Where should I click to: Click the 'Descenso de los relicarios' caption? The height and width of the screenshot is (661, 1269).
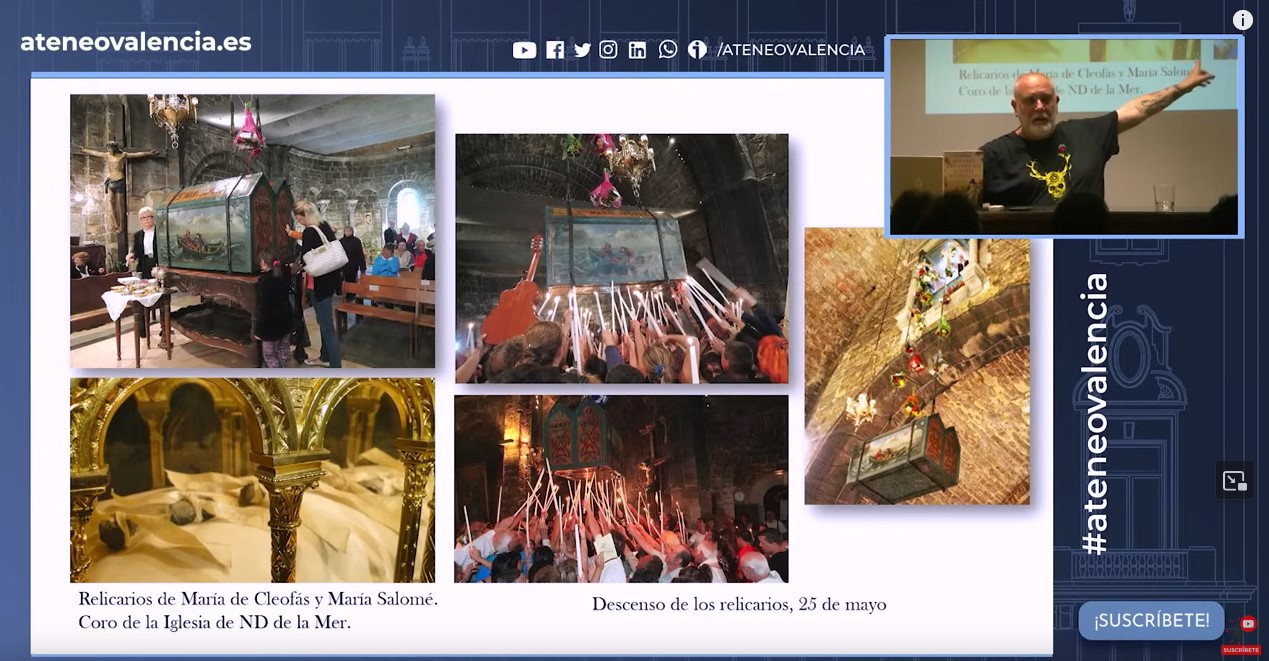tap(739, 604)
